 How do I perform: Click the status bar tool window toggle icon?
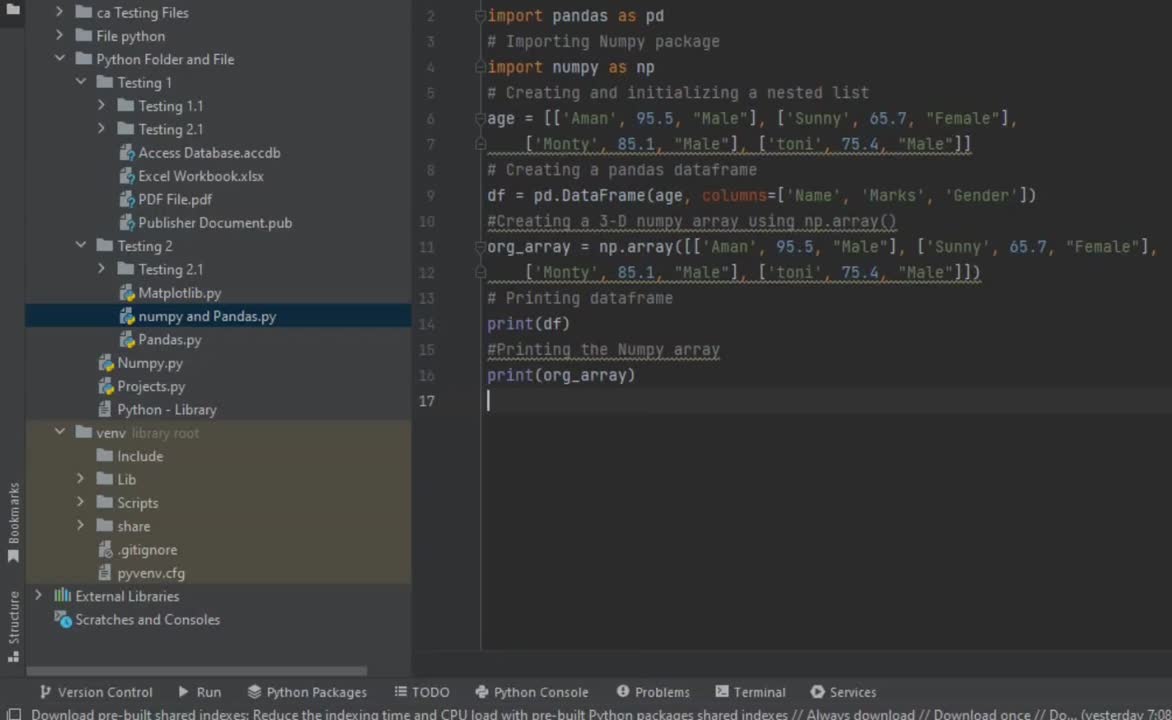point(13,714)
